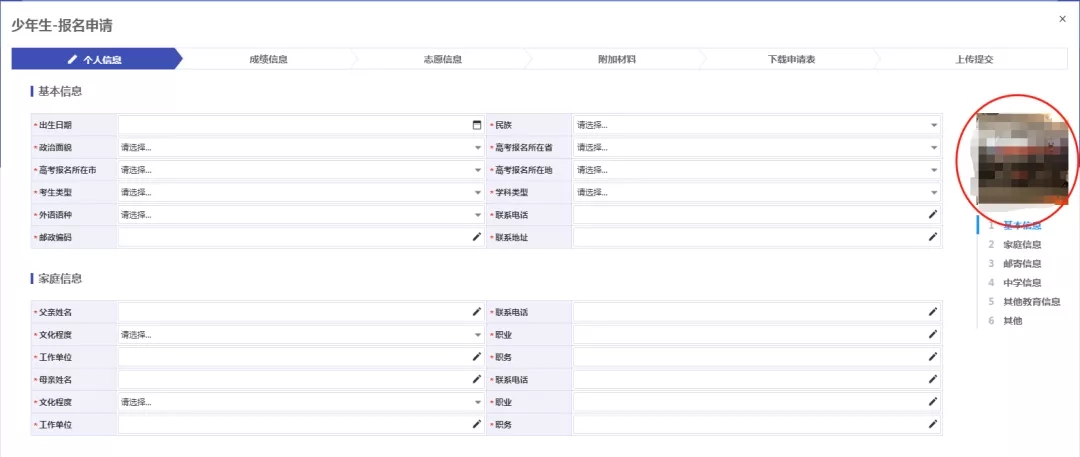Image resolution: width=1080 pixels, height=457 pixels.
Task: Jump to 中学信息 in side navigation
Action: (x=1021, y=283)
